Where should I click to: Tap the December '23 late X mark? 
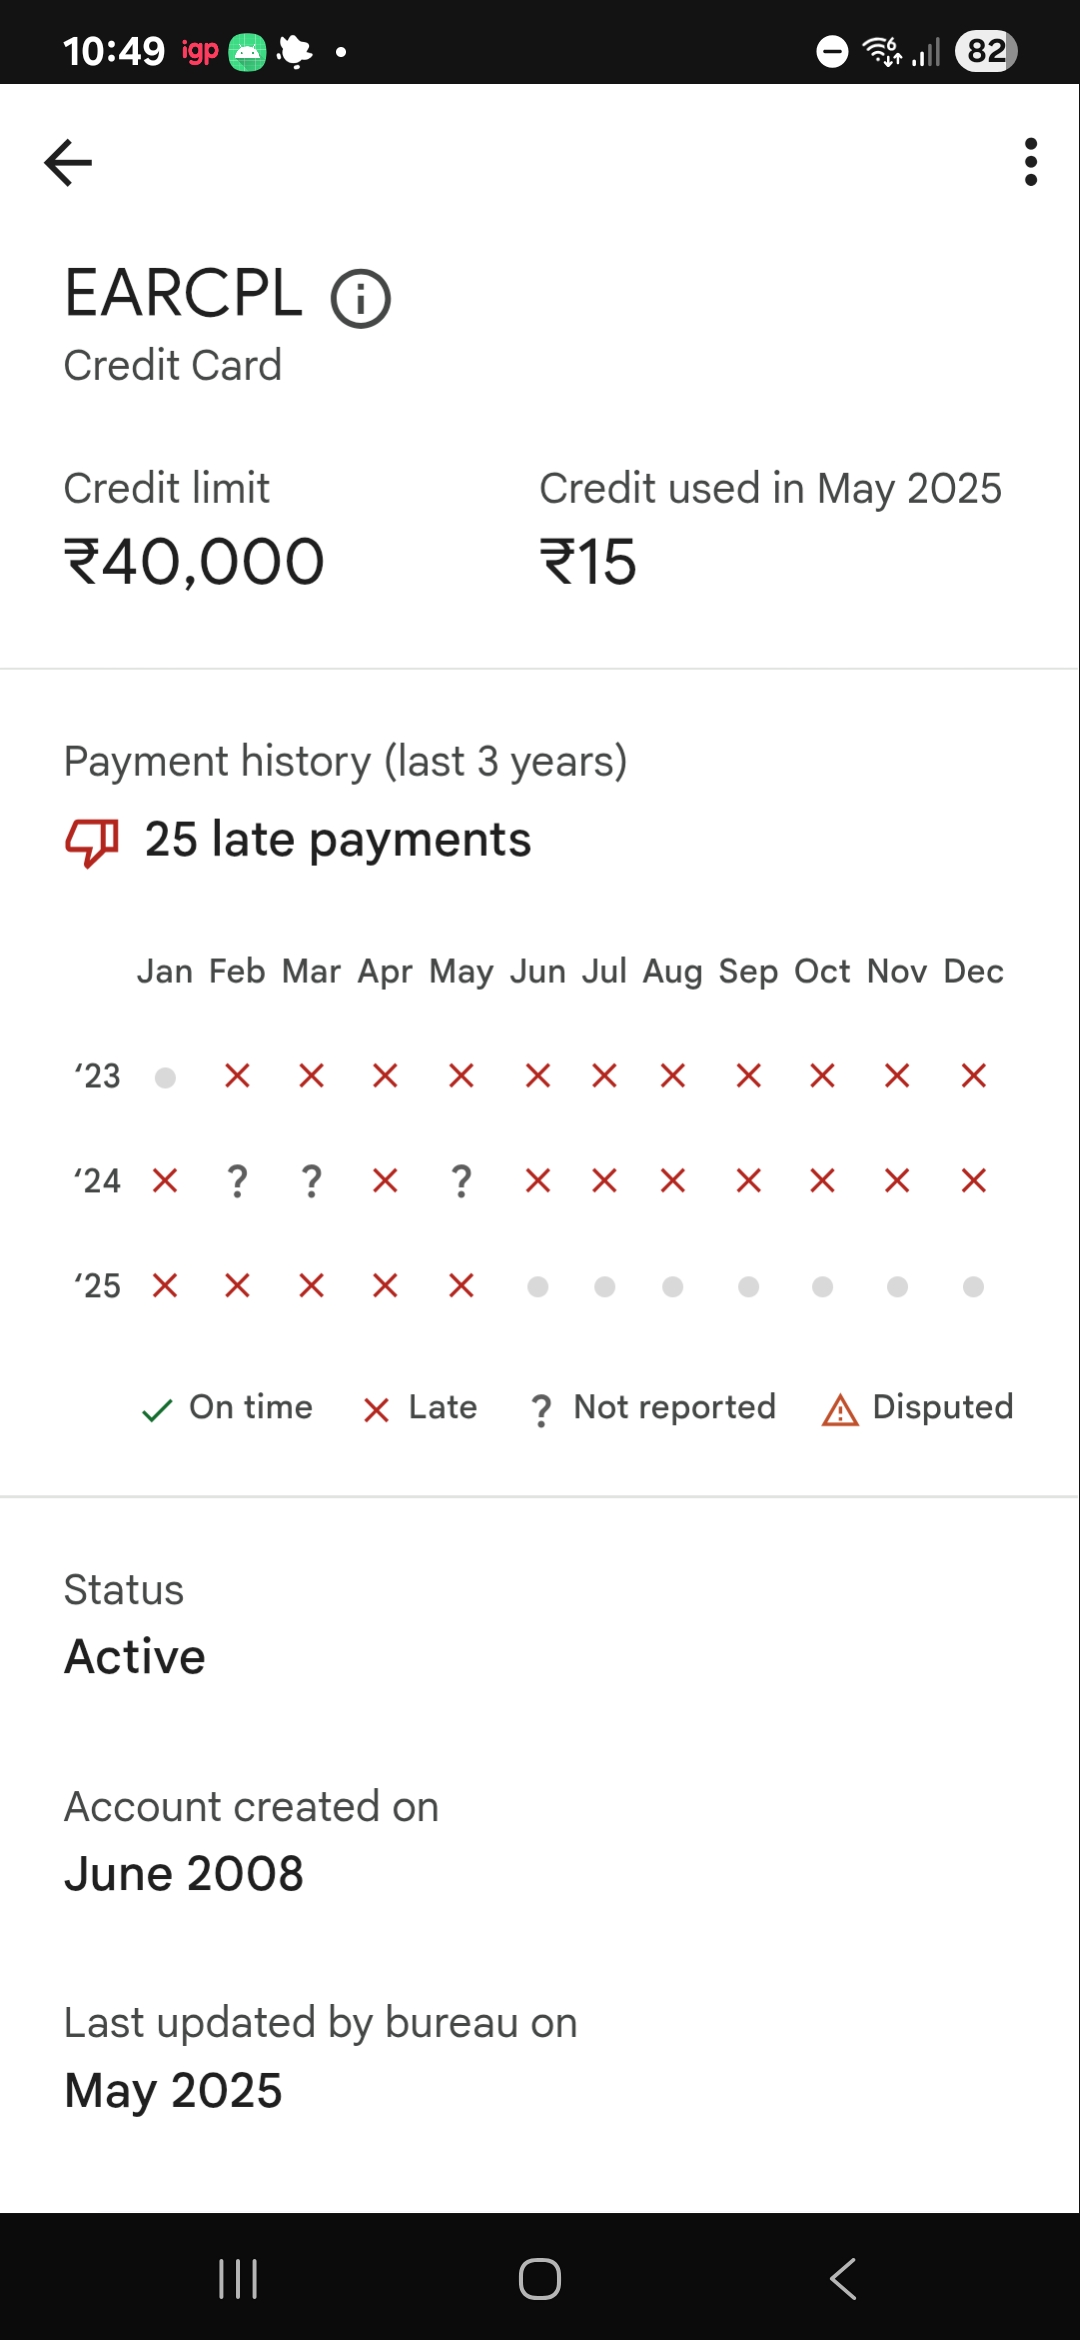(973, 1076)
